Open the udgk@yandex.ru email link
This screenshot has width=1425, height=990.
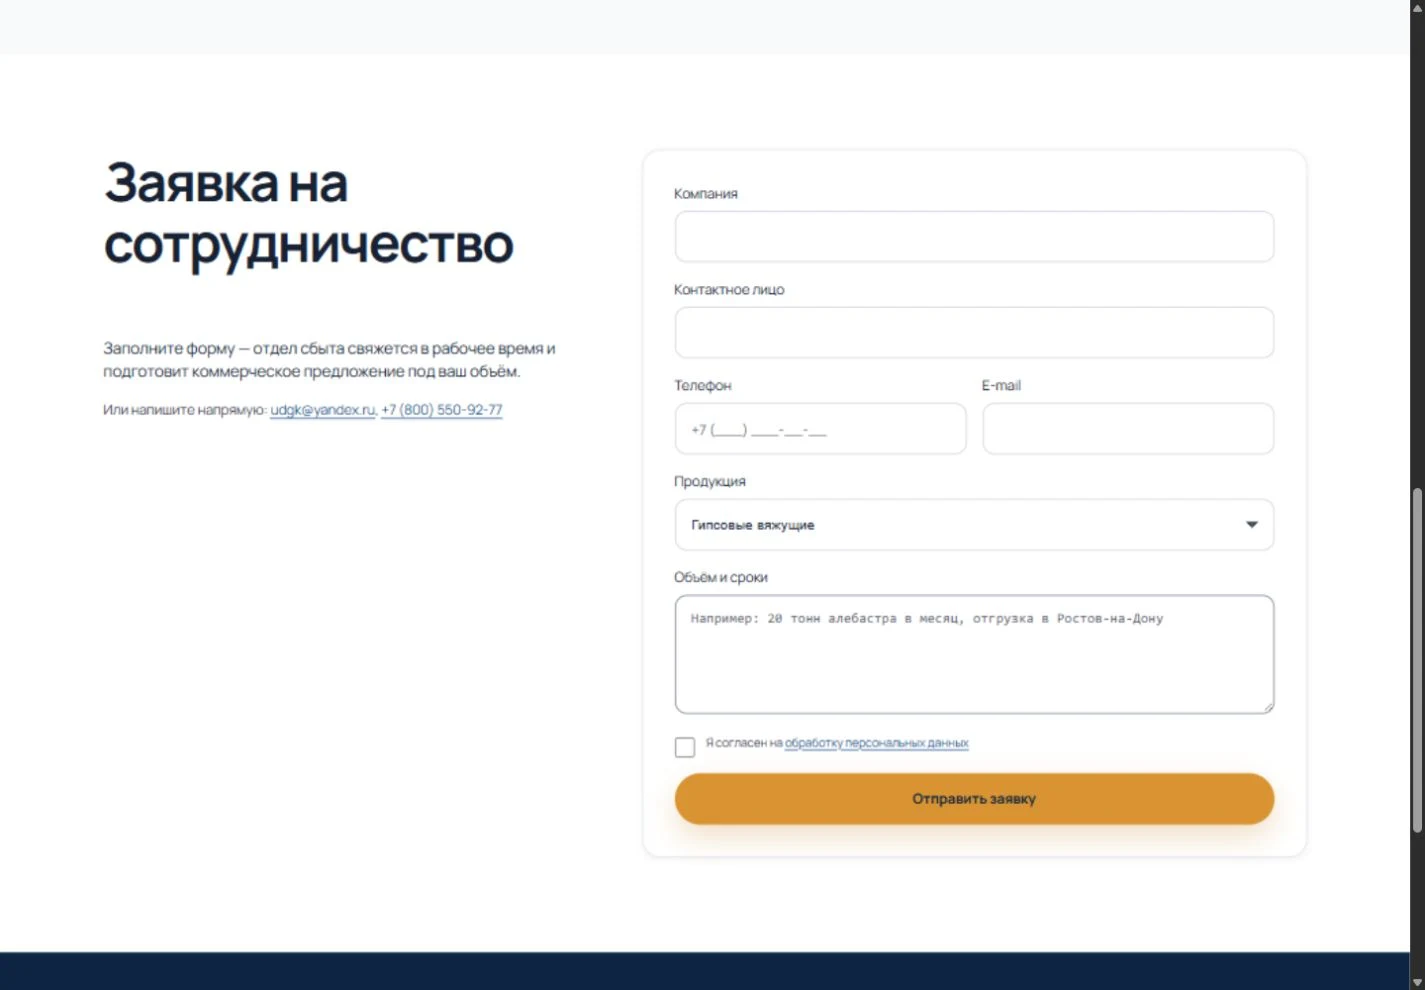(322, 410)
